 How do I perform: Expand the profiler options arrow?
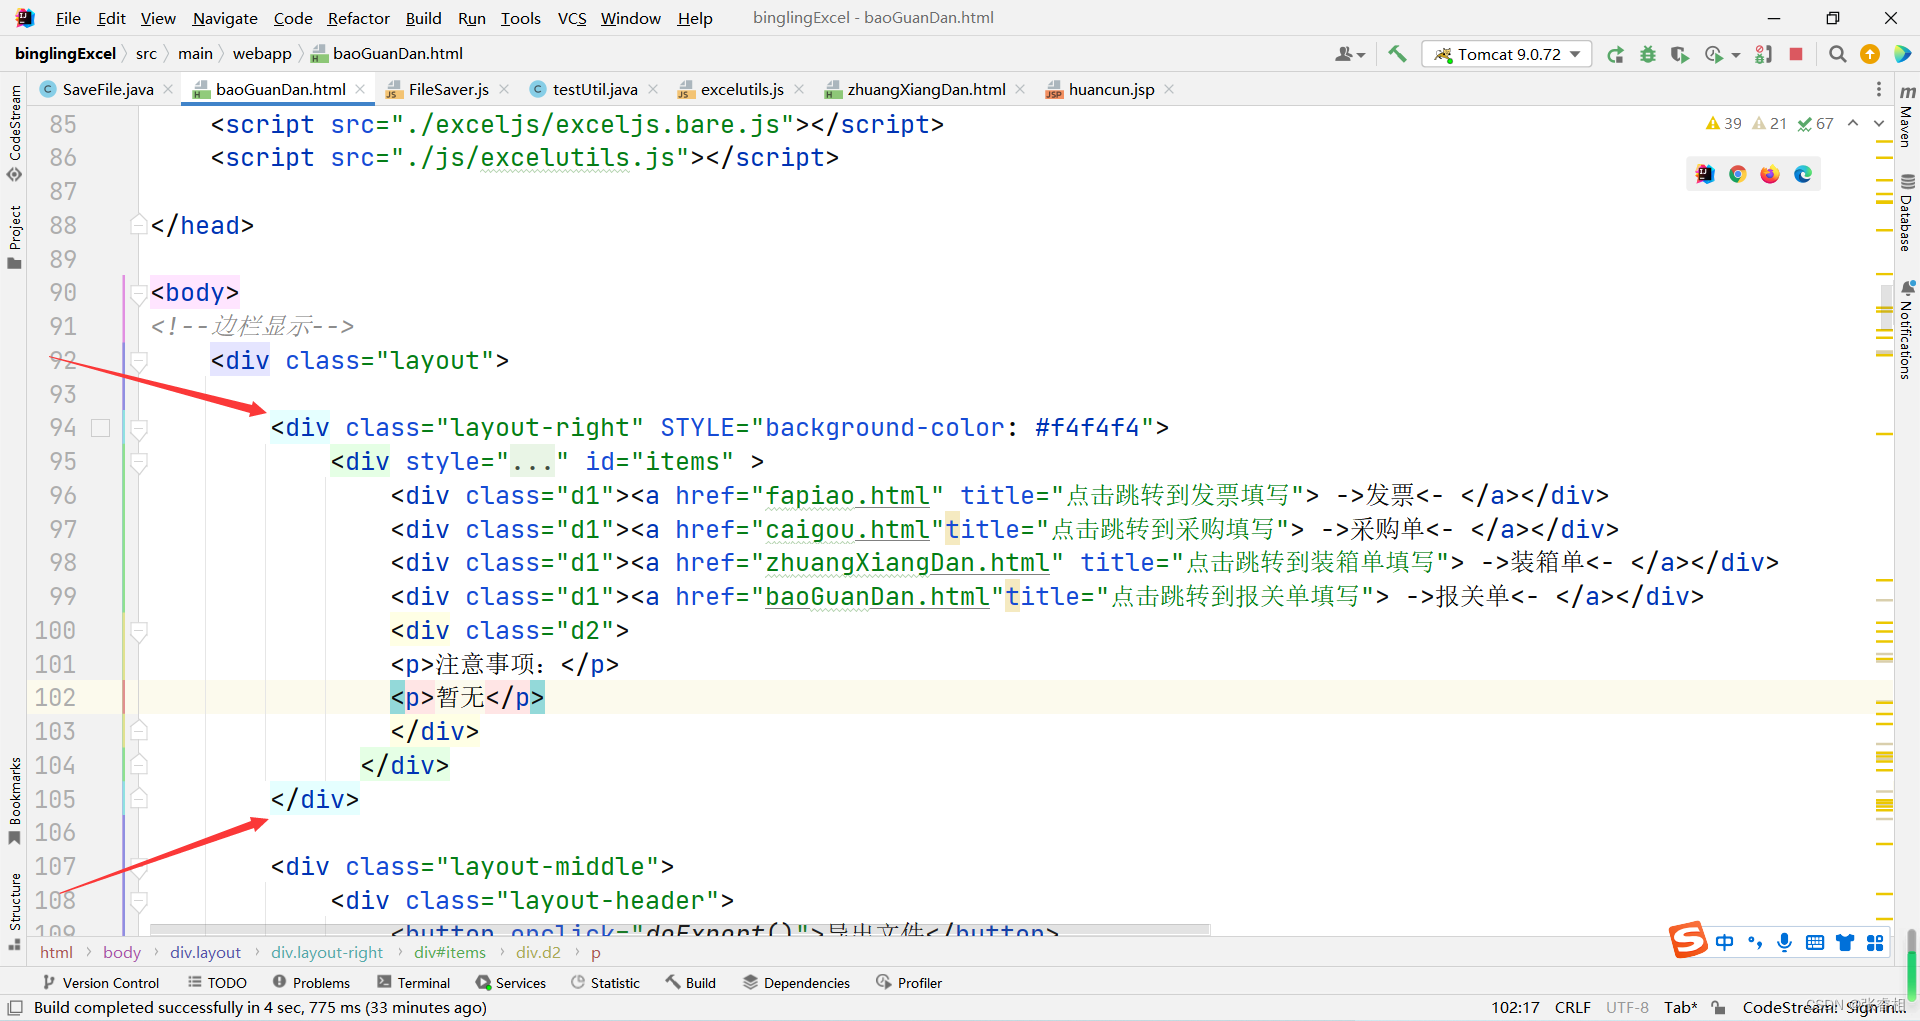pos(1736,55)
